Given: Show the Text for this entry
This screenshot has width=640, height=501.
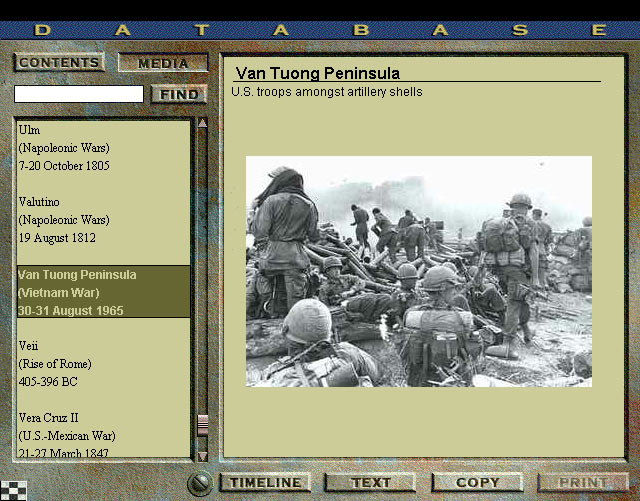Looking at the screenshot, I should tap(371, 482).
